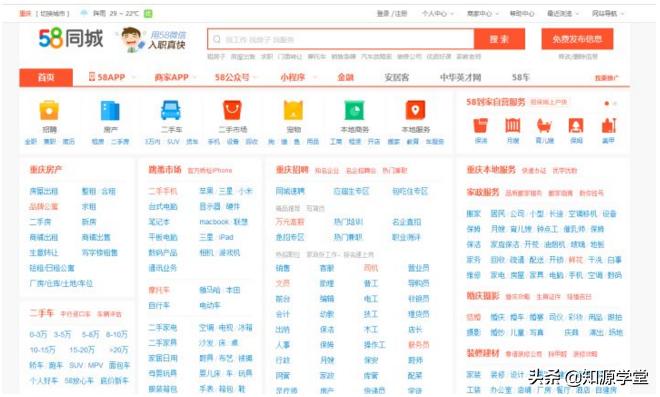Select the 保姆 home service icon
The width and height of the screenshot is (660, 397).
pos(576,125)
